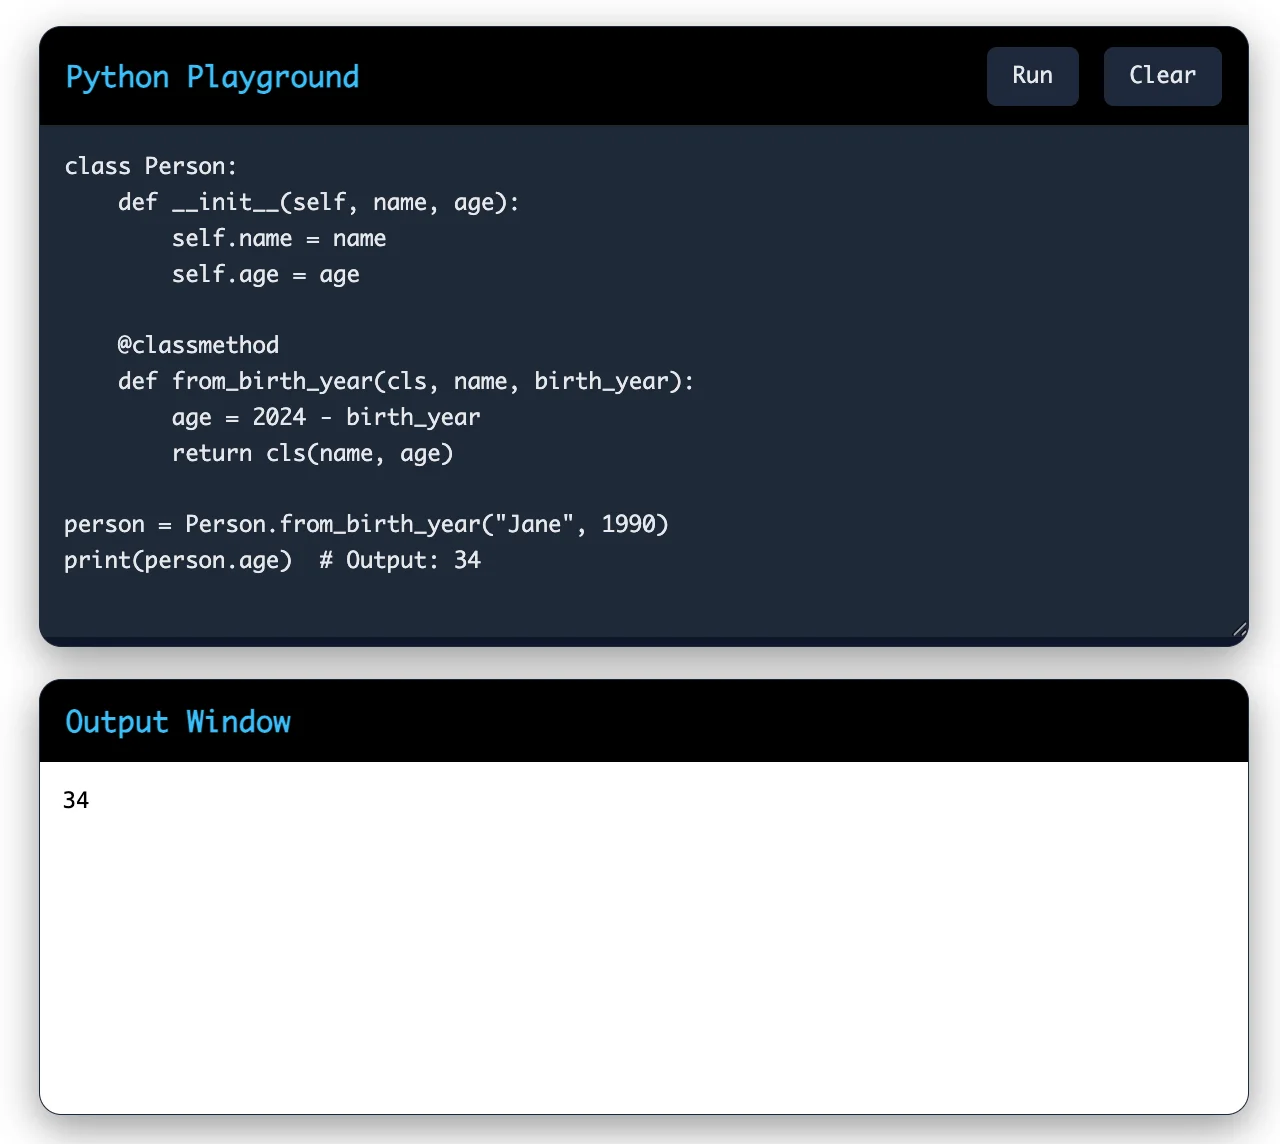Click the 'return cls(name, age)' line
Screen dimensions: 1280x1144
coord(313,453)
